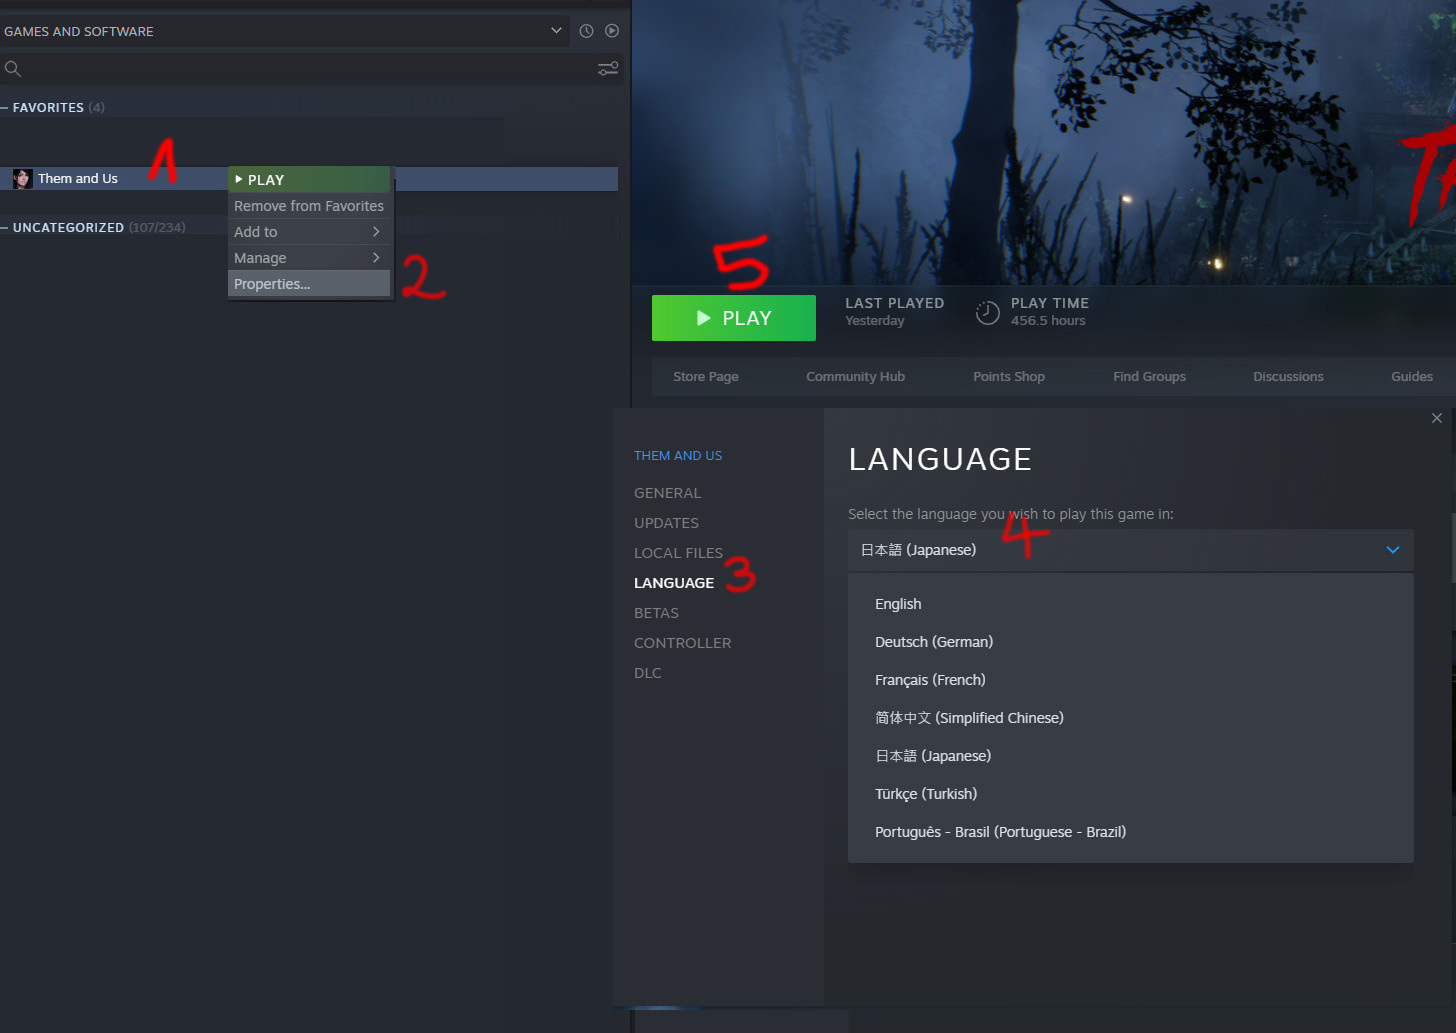
Task: Go to the Community Hub link
Action: pos(855,377)
